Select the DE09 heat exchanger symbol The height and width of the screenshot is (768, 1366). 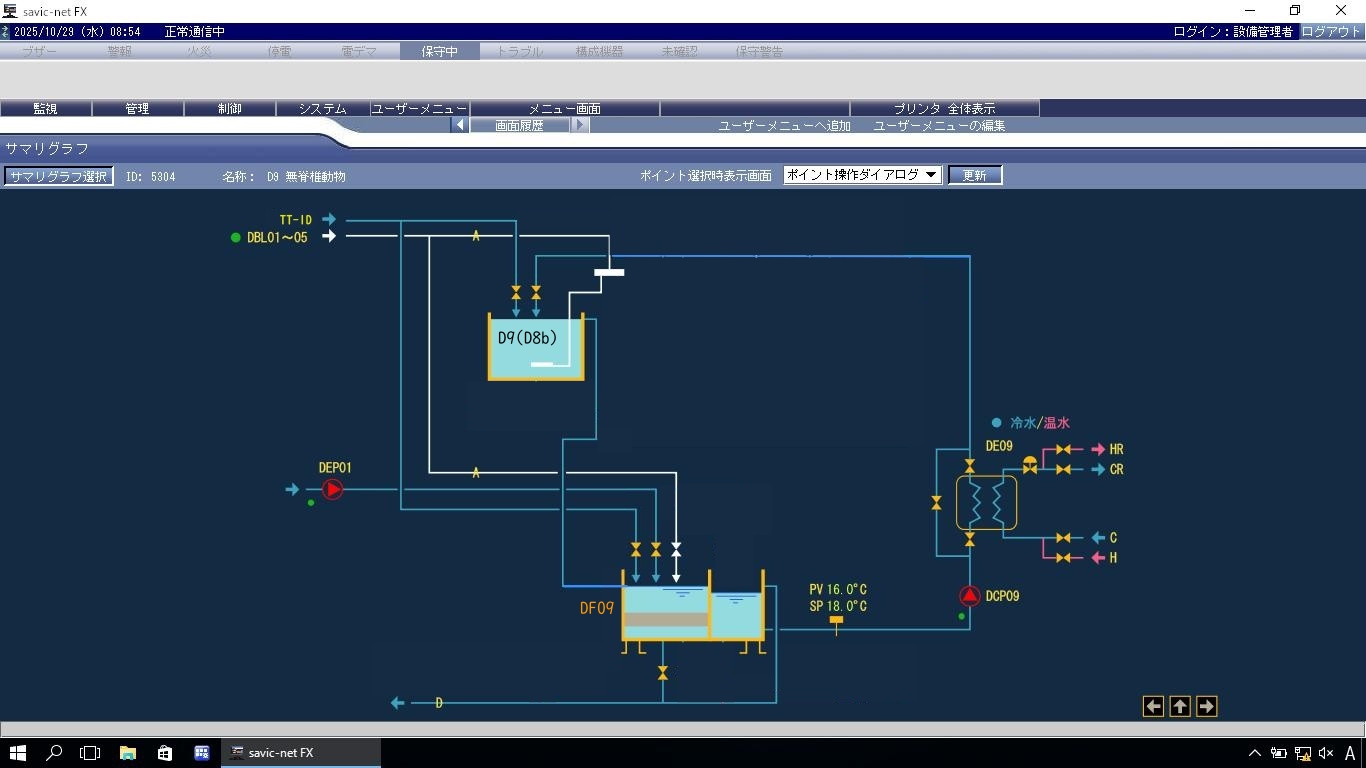pyautogui.click(x=986, y=502)
